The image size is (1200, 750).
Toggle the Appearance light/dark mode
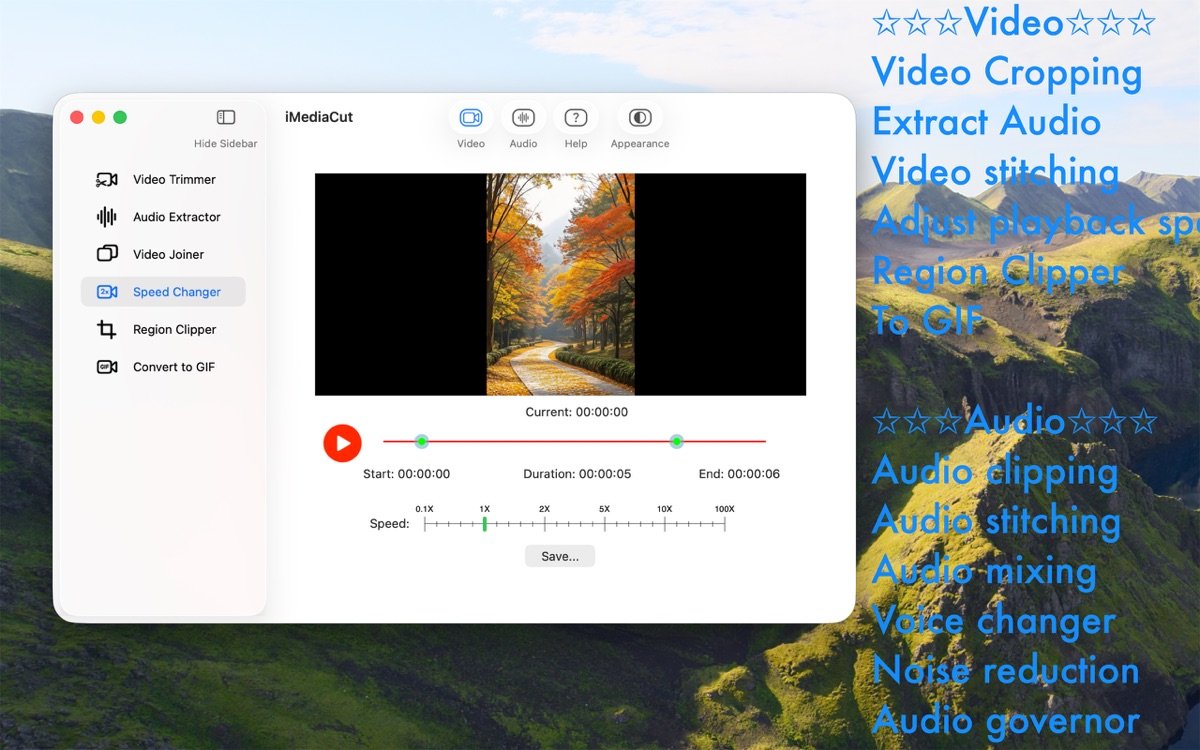click(640, 118)
